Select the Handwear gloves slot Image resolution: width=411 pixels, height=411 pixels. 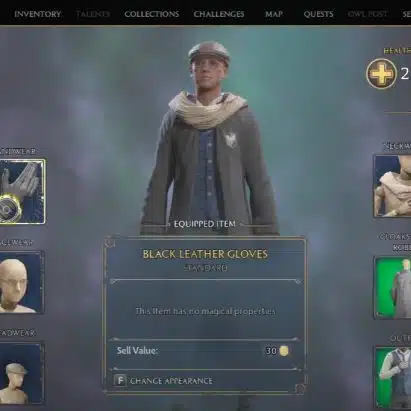22,191
